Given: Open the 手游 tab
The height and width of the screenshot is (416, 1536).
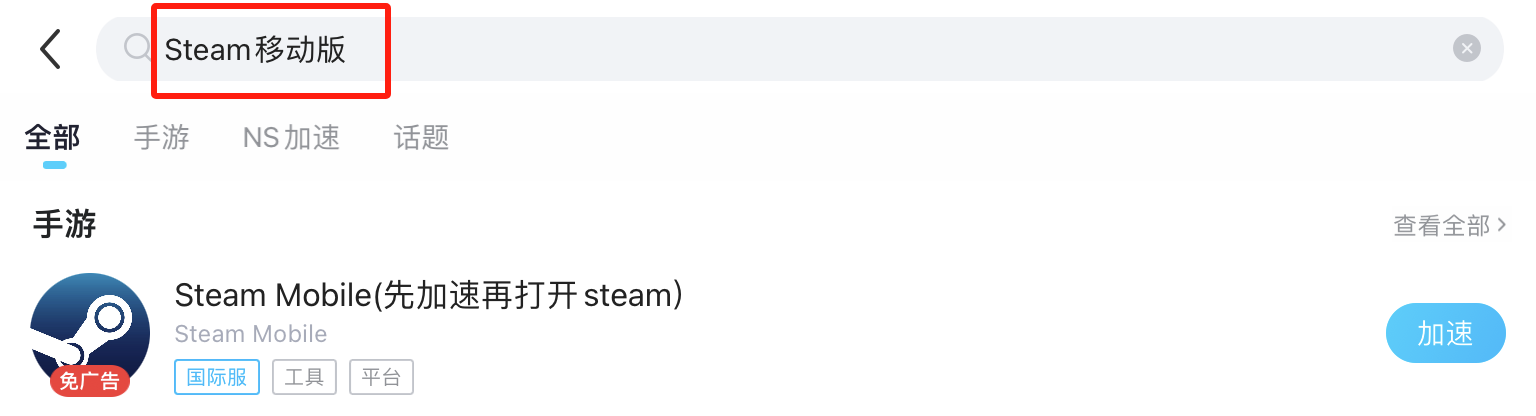Looking at the screenshot, I should point(162,137).
